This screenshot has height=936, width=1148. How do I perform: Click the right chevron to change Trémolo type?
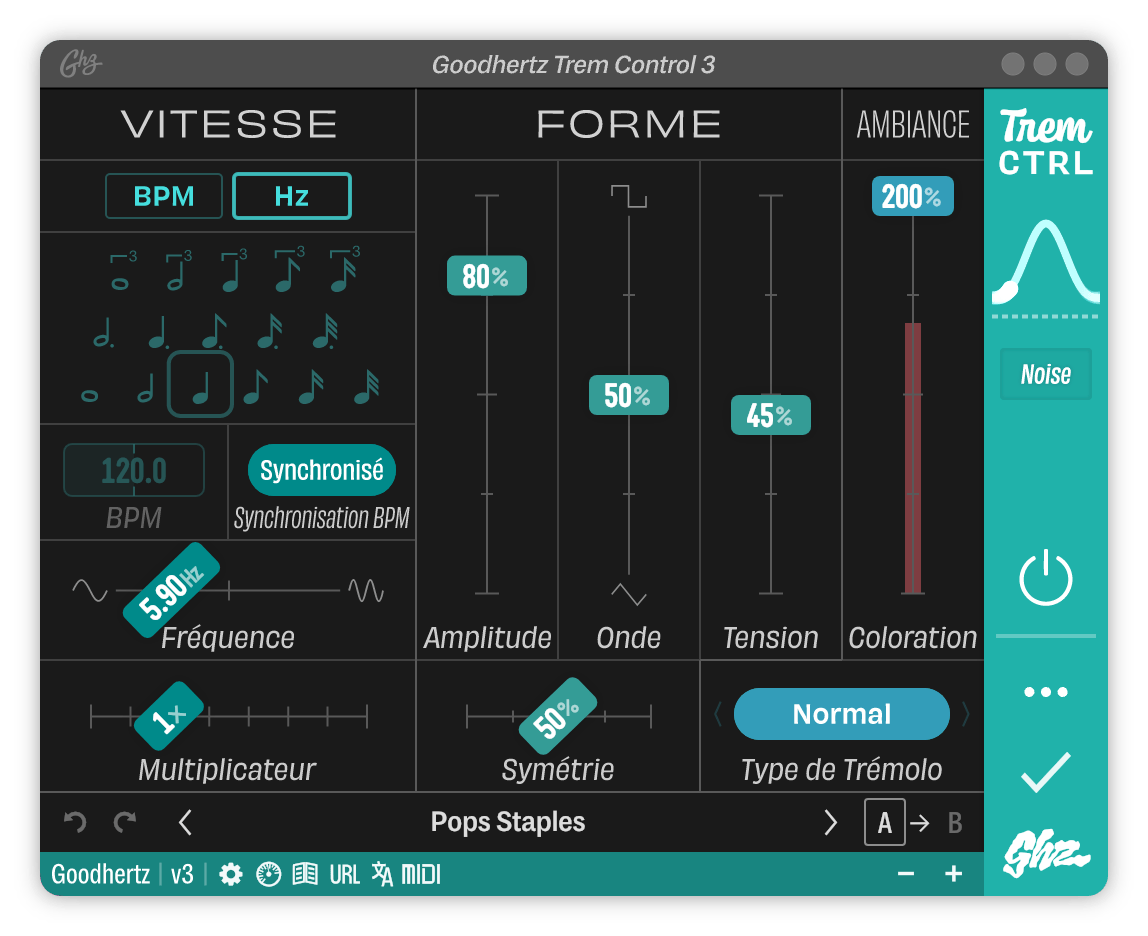tap(964, 714)
